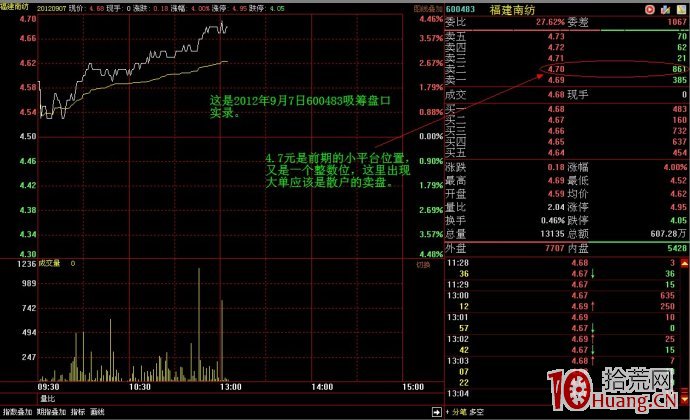Click the 10:30 label on time axis
Image resolution: width=690 pixels, height=420 pixels.
(x=139, y=387)
